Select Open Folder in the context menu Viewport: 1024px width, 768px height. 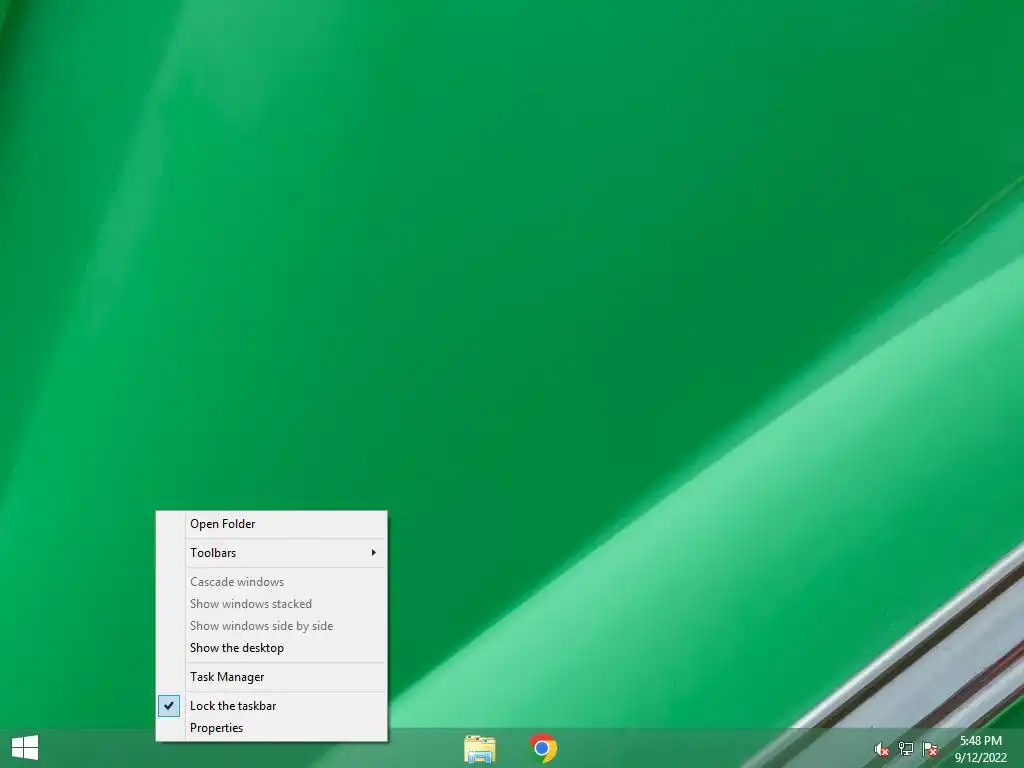pos(272,524)
